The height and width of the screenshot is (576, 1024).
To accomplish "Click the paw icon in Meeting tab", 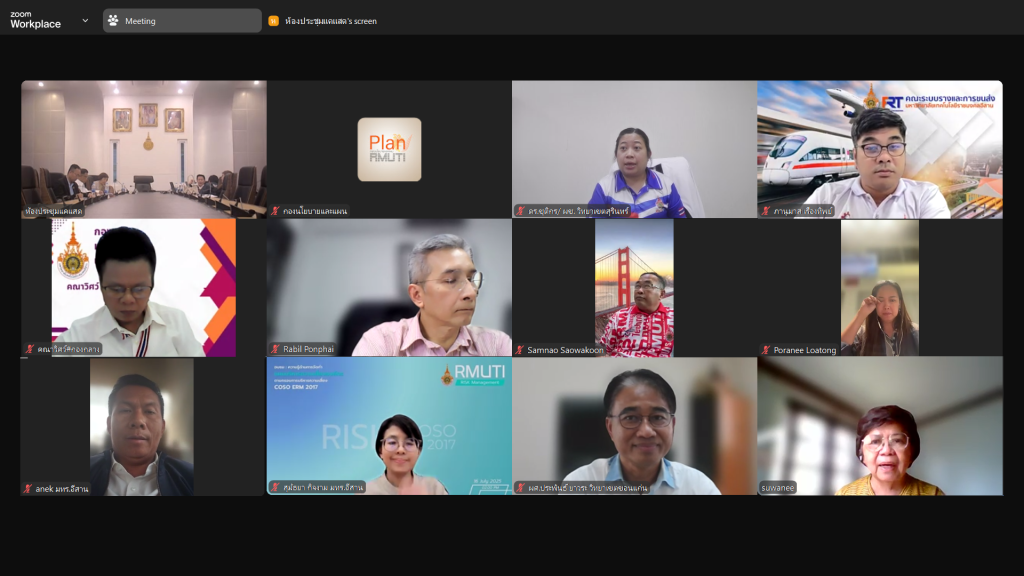I will coord(114,21).
